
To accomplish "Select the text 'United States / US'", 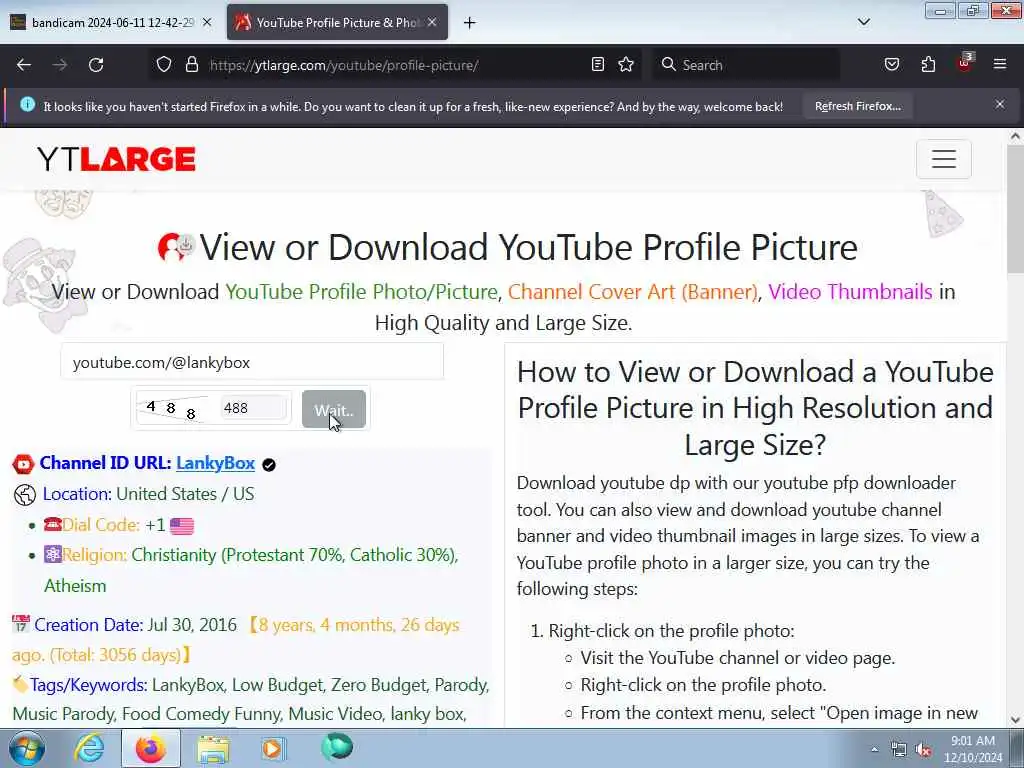I will click(x=185, y=494).
